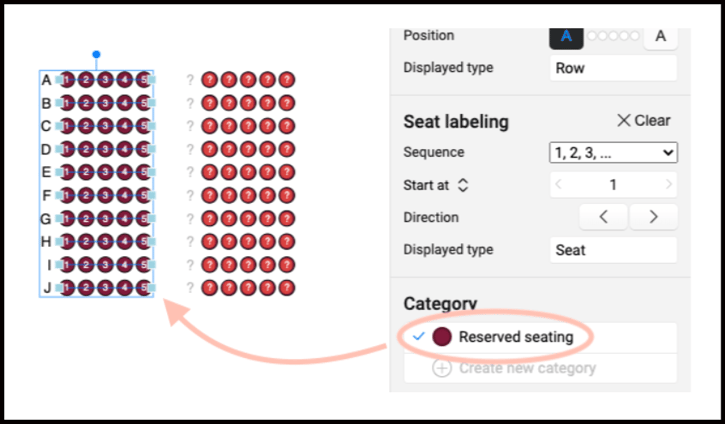Viewport: 725px width, 424px height.
Task: Increase Start at value with right chevron
Action: [x=668, y=185]
